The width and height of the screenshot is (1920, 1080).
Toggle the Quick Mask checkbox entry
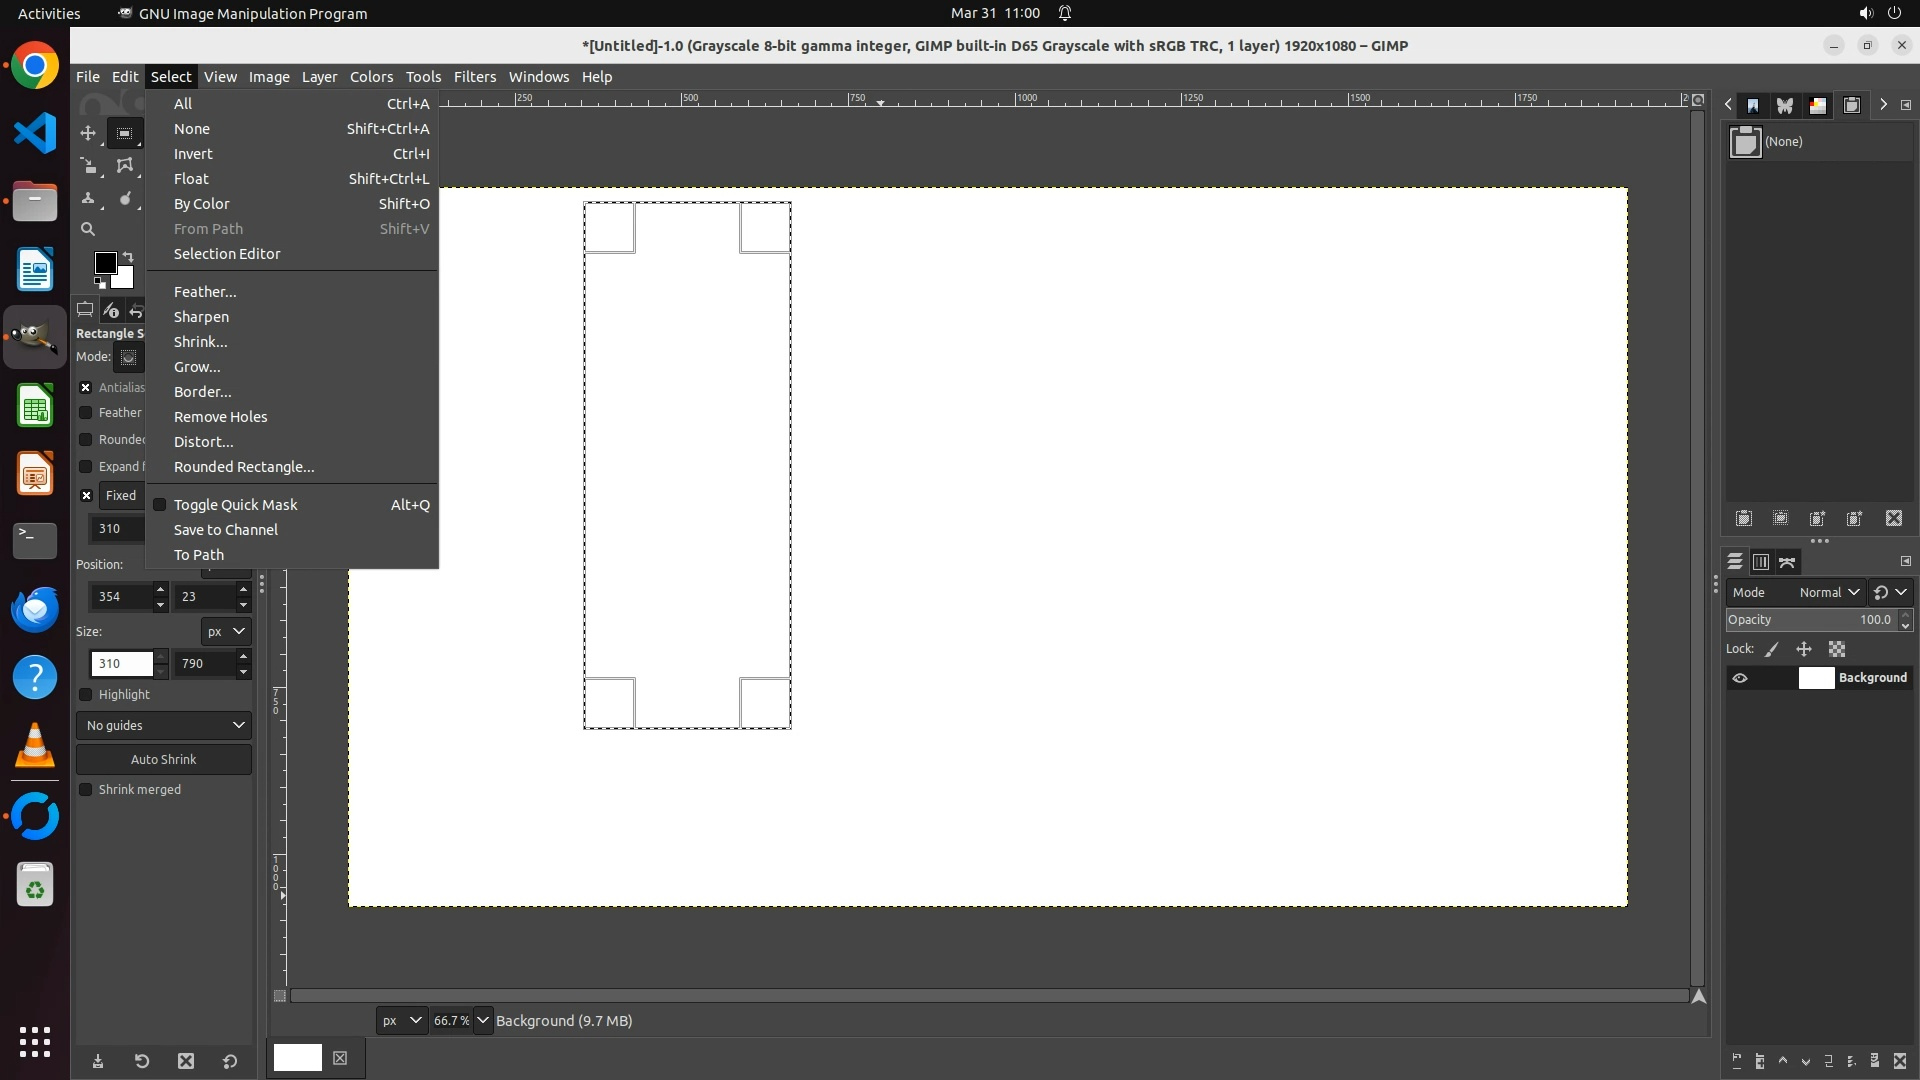(235, 505)
